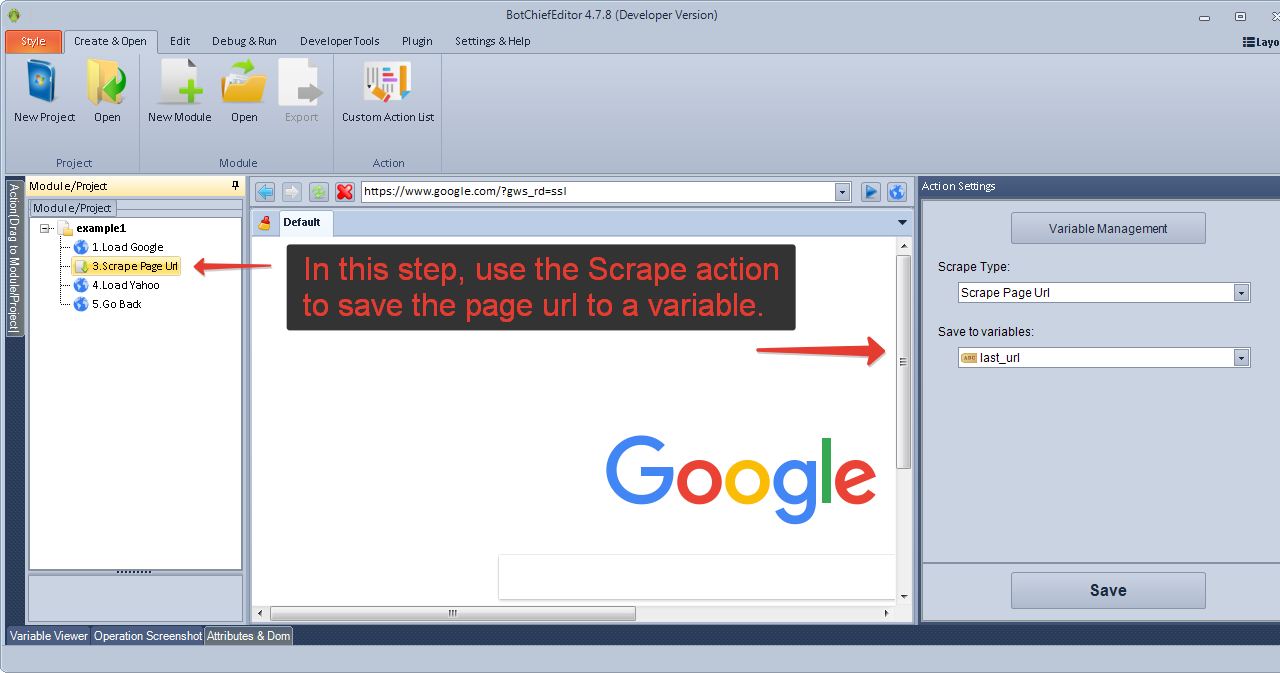
Task: Open the Save to variables dropdown
Action: 1241,358
